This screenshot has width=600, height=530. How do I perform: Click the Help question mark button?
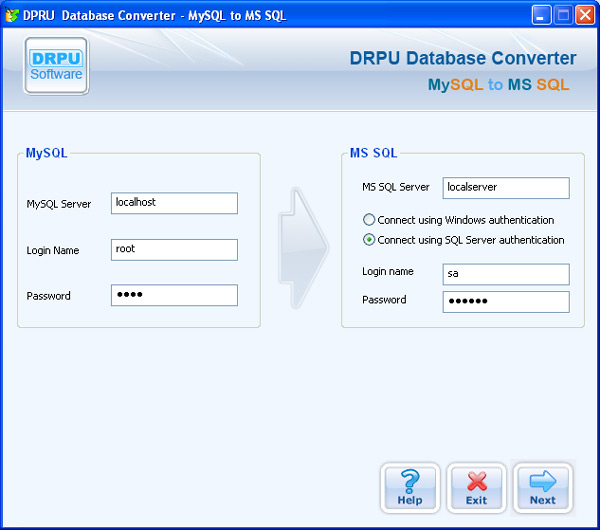click(x=410, y=488)
